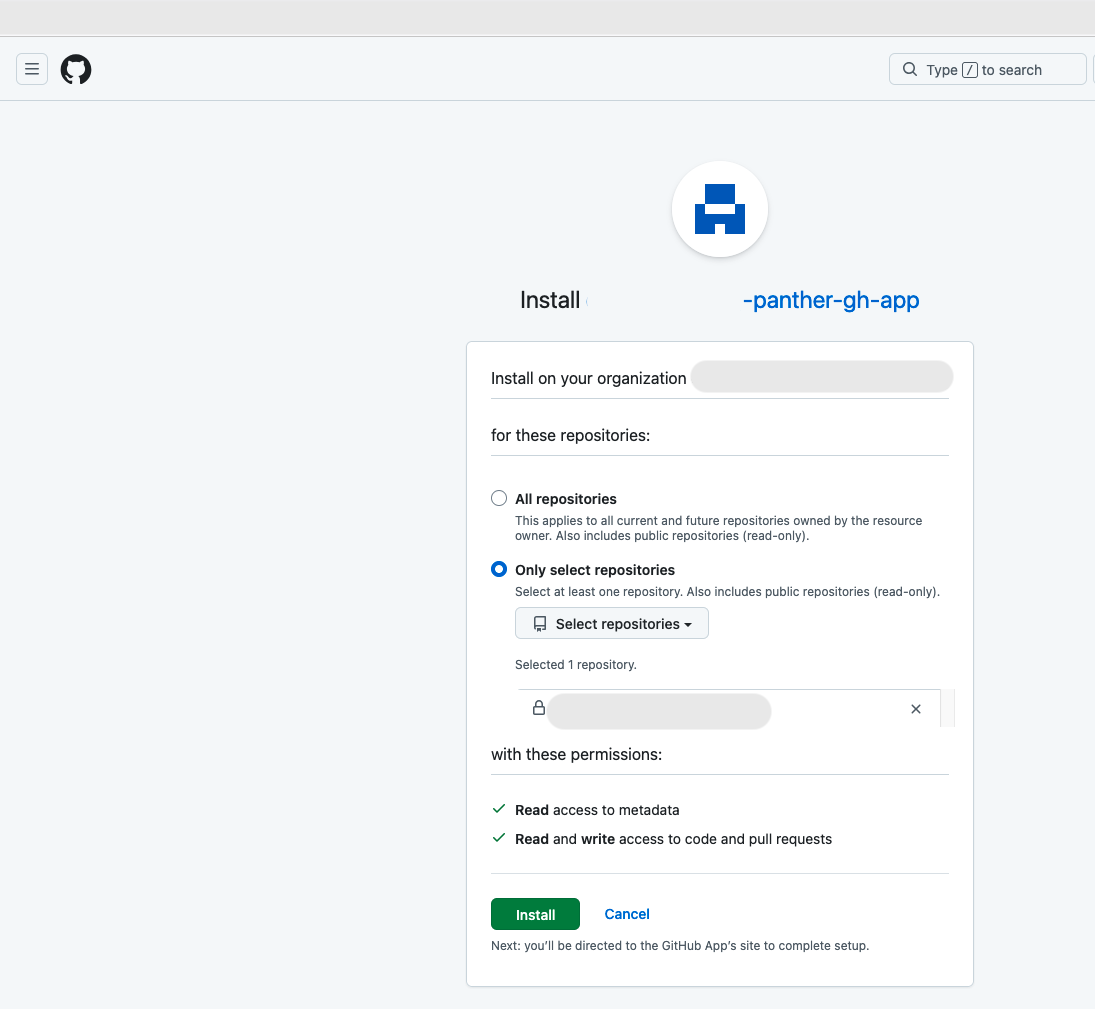
Task: Open the Select repositories dropdown
Action: [x=612, y=624]
